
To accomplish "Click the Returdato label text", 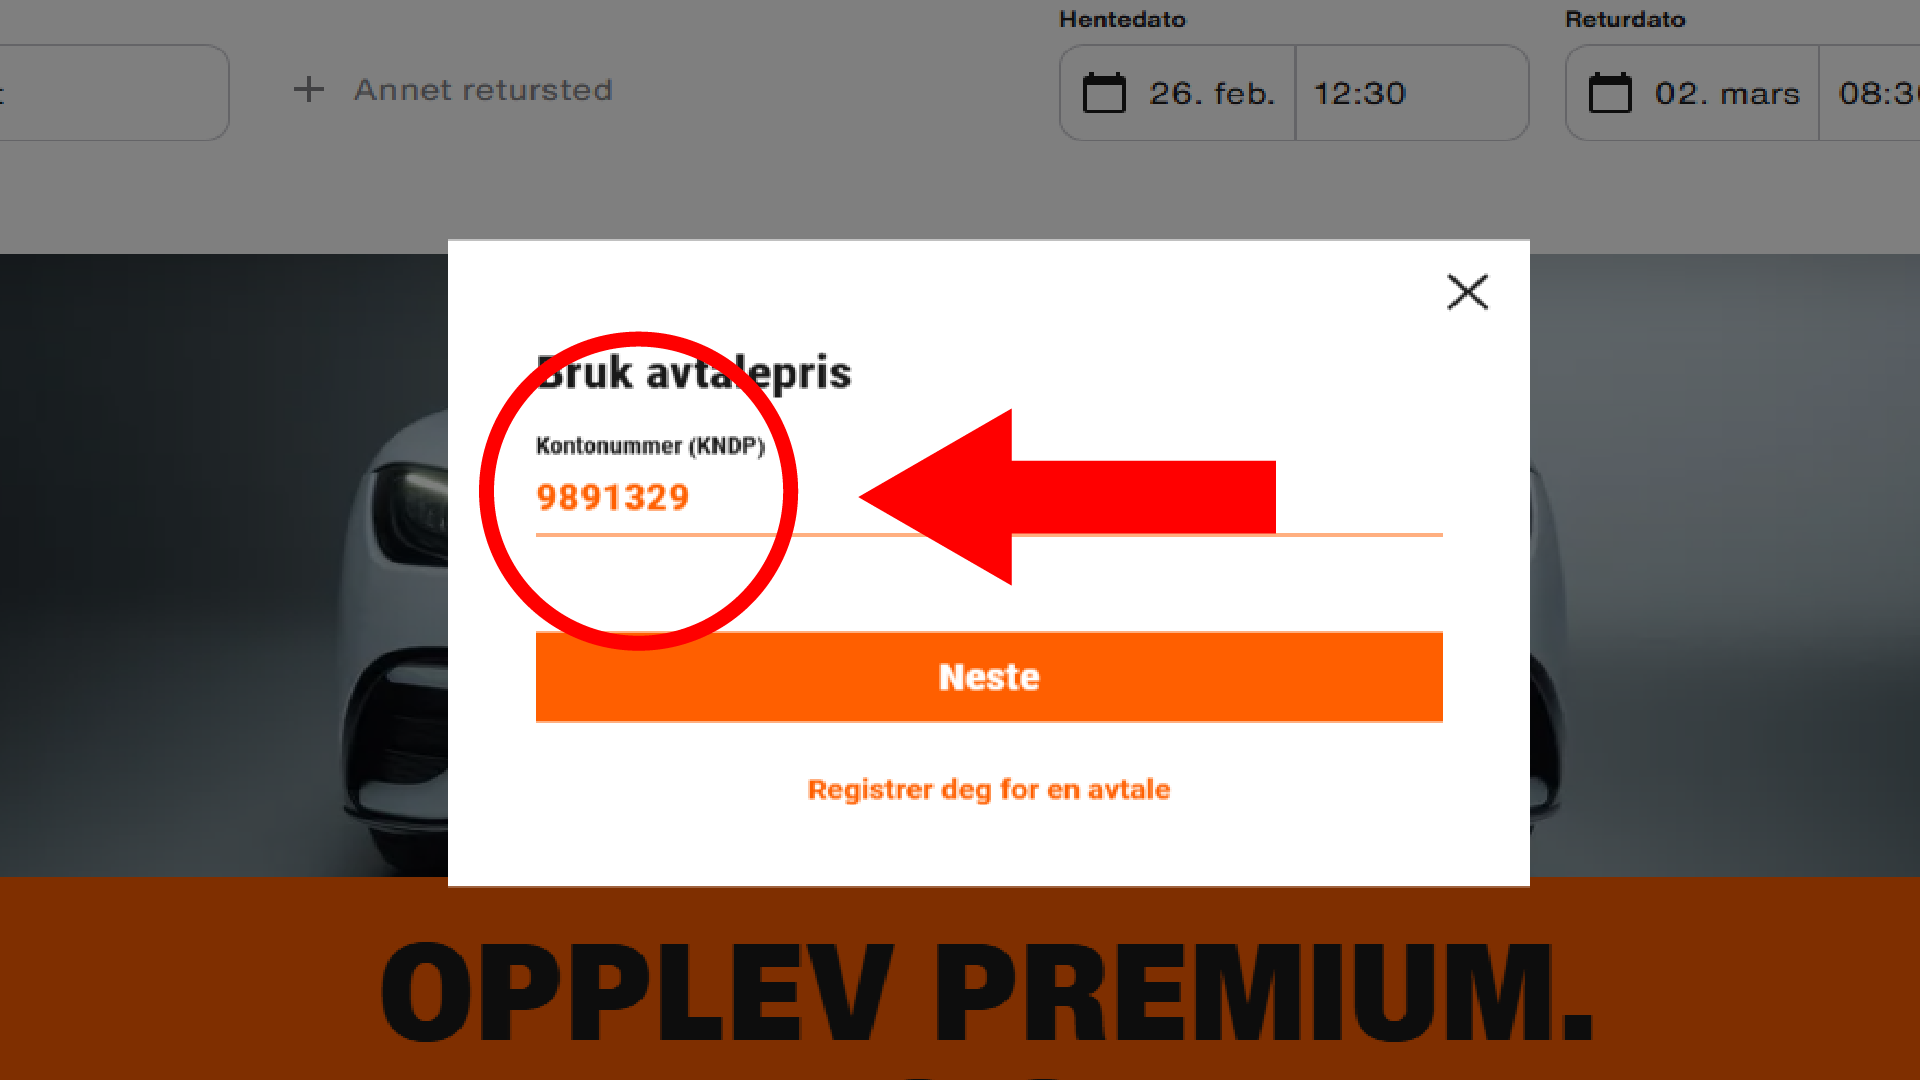I will 1625,19.
